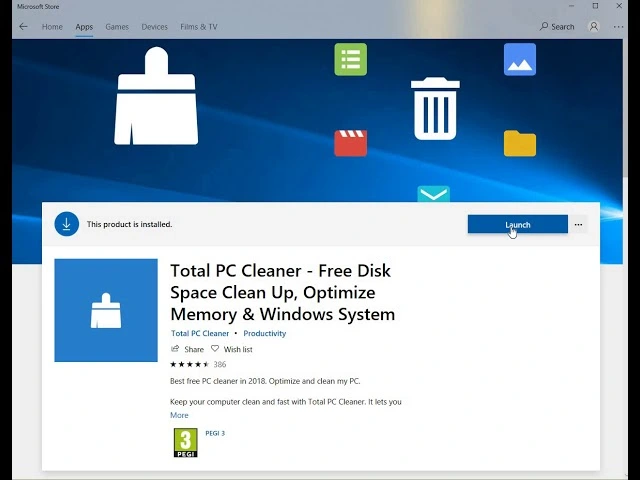Viewport: 640px width, 480px height.
Task: Open the Home tab
Action: point(52,27)
